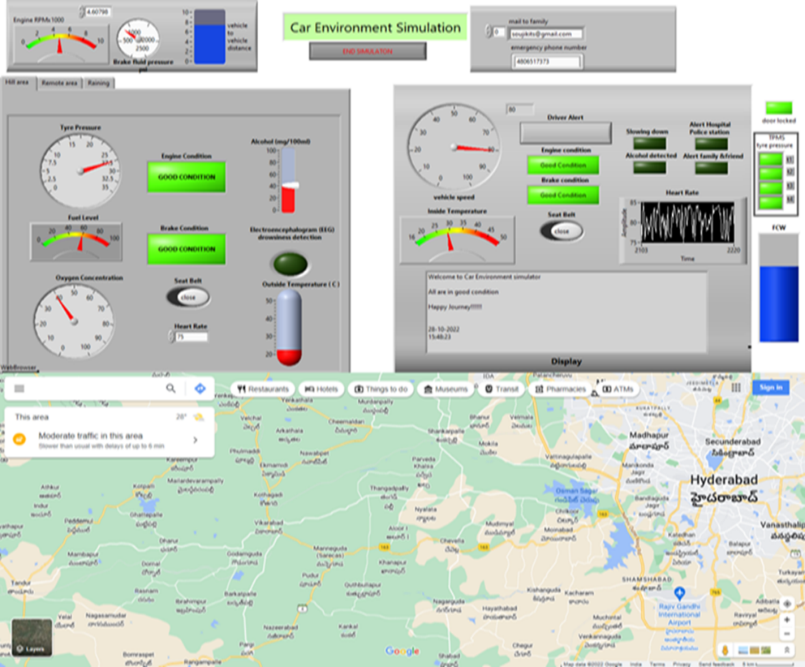Choose the first imagery thumbnail beside pegman
The width and height of the screenshot is (805, 667).
click(743, 651)
